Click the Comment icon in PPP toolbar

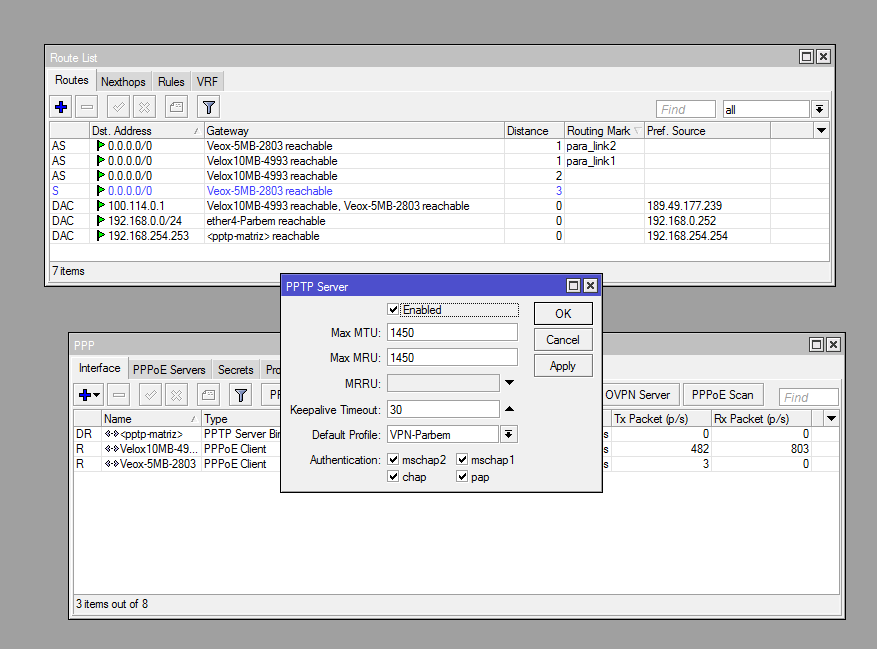[x=207, y=395]
